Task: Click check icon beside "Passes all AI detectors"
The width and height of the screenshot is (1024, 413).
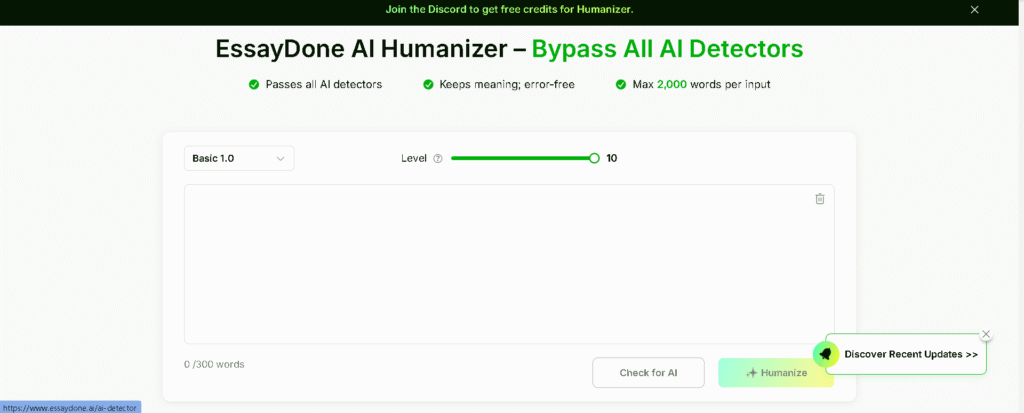Action: tap(254, 85)
